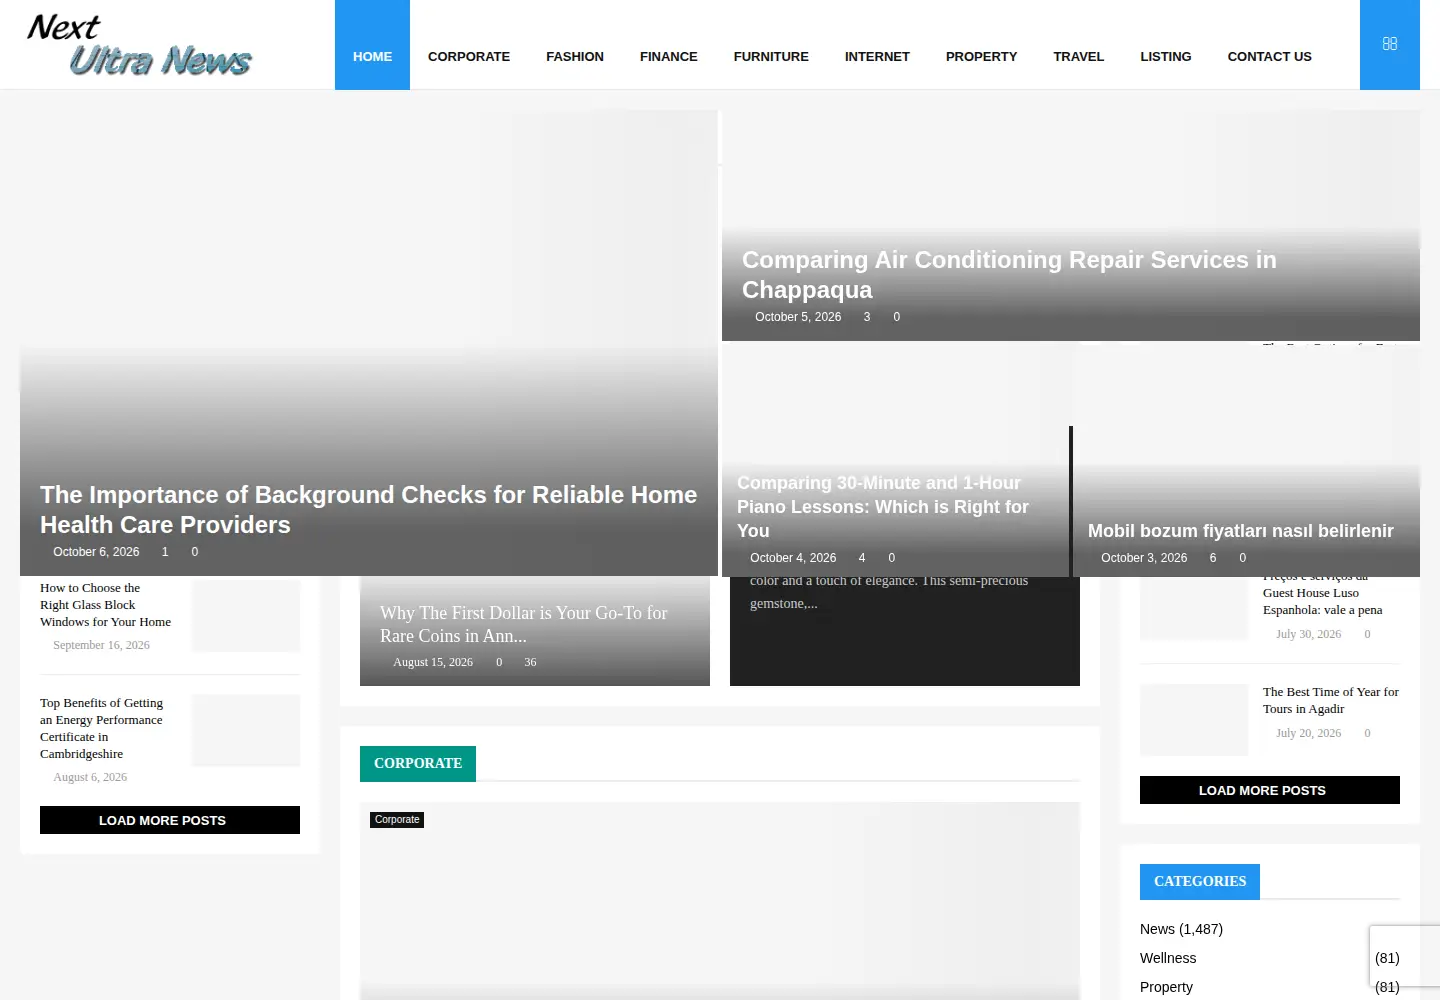Open the grid panel icon in the header
Viewport: 1440px width, 1000px height.
[x=1389, y=44]
